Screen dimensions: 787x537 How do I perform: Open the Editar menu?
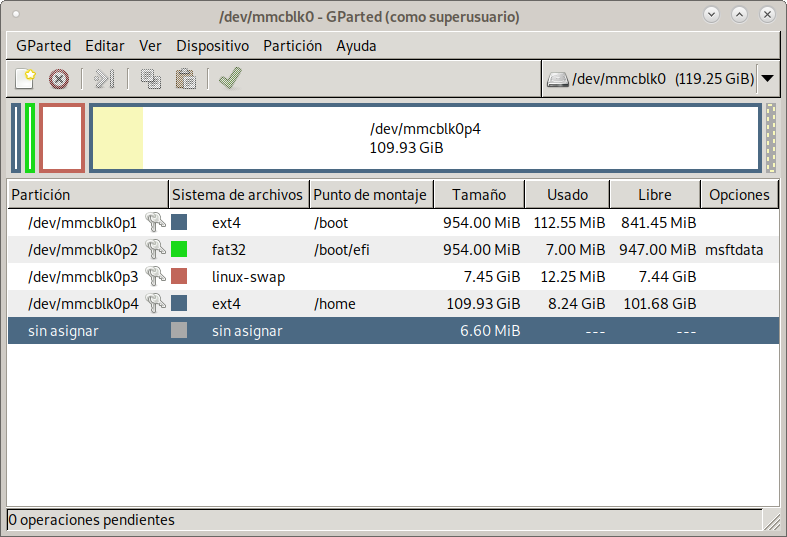(x=104, y=46)
